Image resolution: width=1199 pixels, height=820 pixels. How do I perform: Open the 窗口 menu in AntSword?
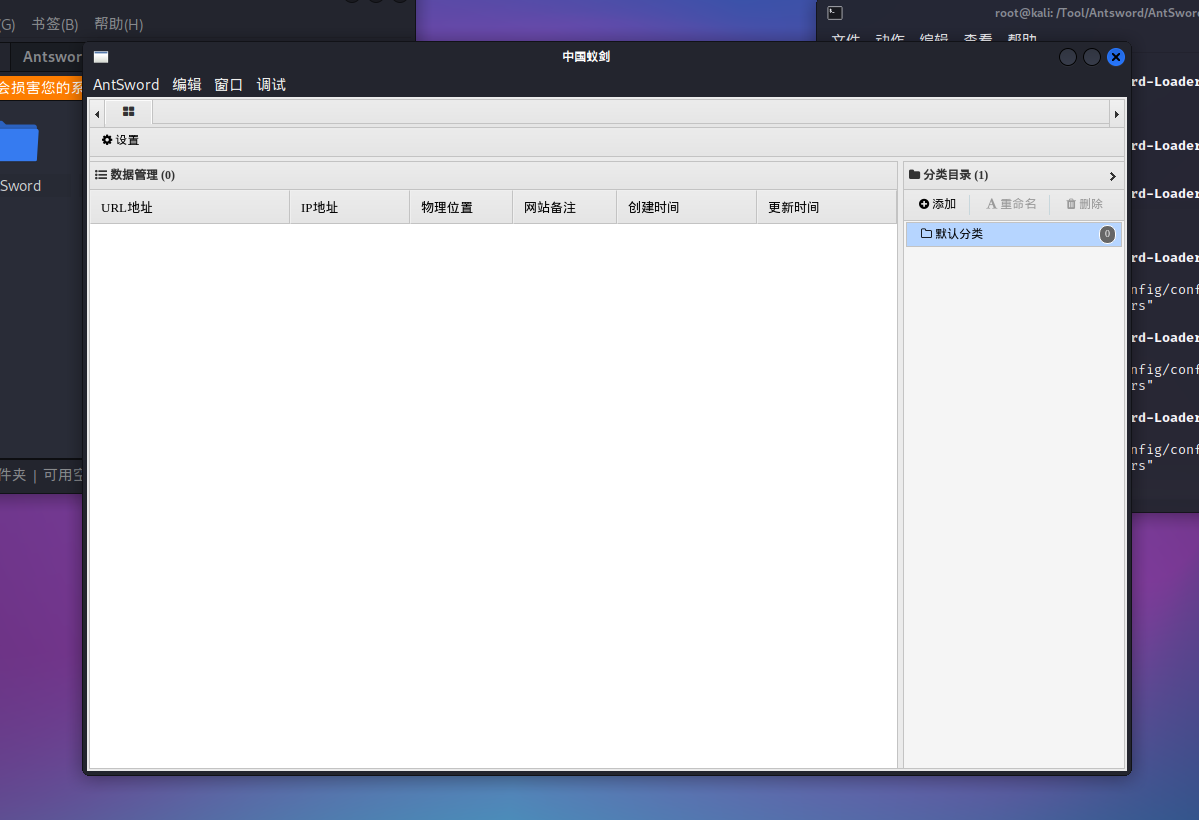click(229, 84)
